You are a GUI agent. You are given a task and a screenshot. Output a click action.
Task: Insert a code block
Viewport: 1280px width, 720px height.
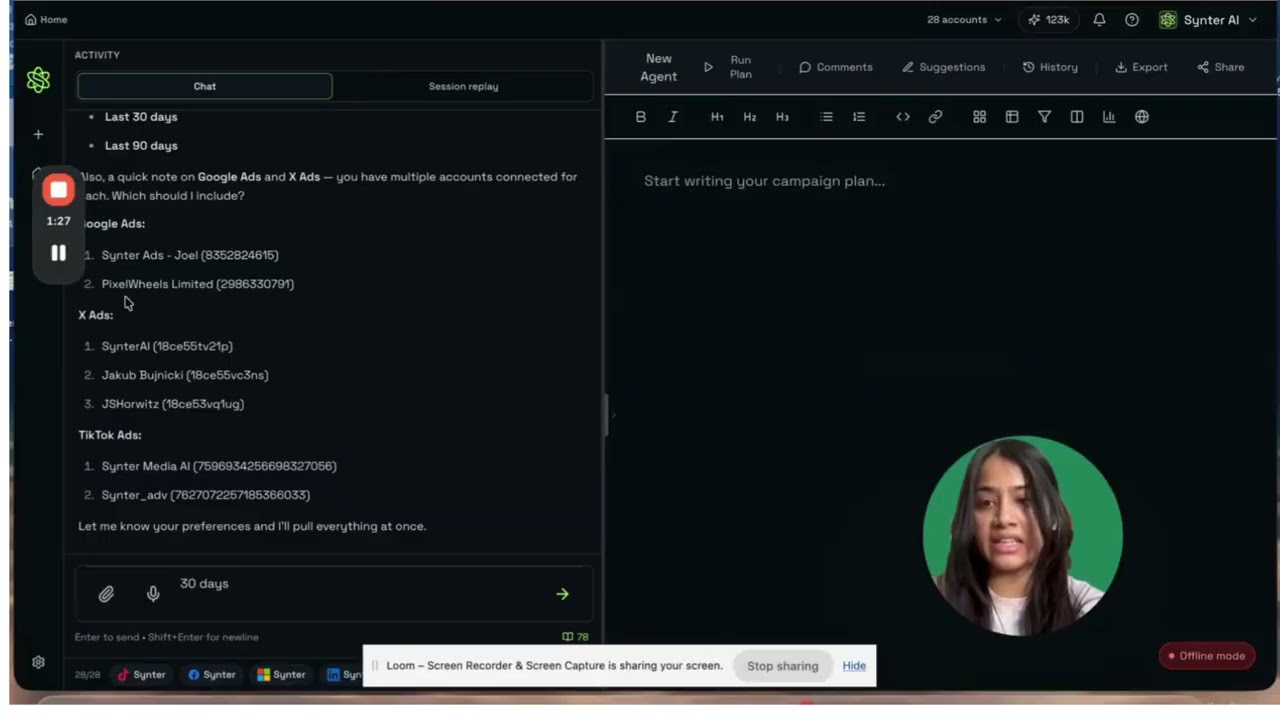click(903, 117)
